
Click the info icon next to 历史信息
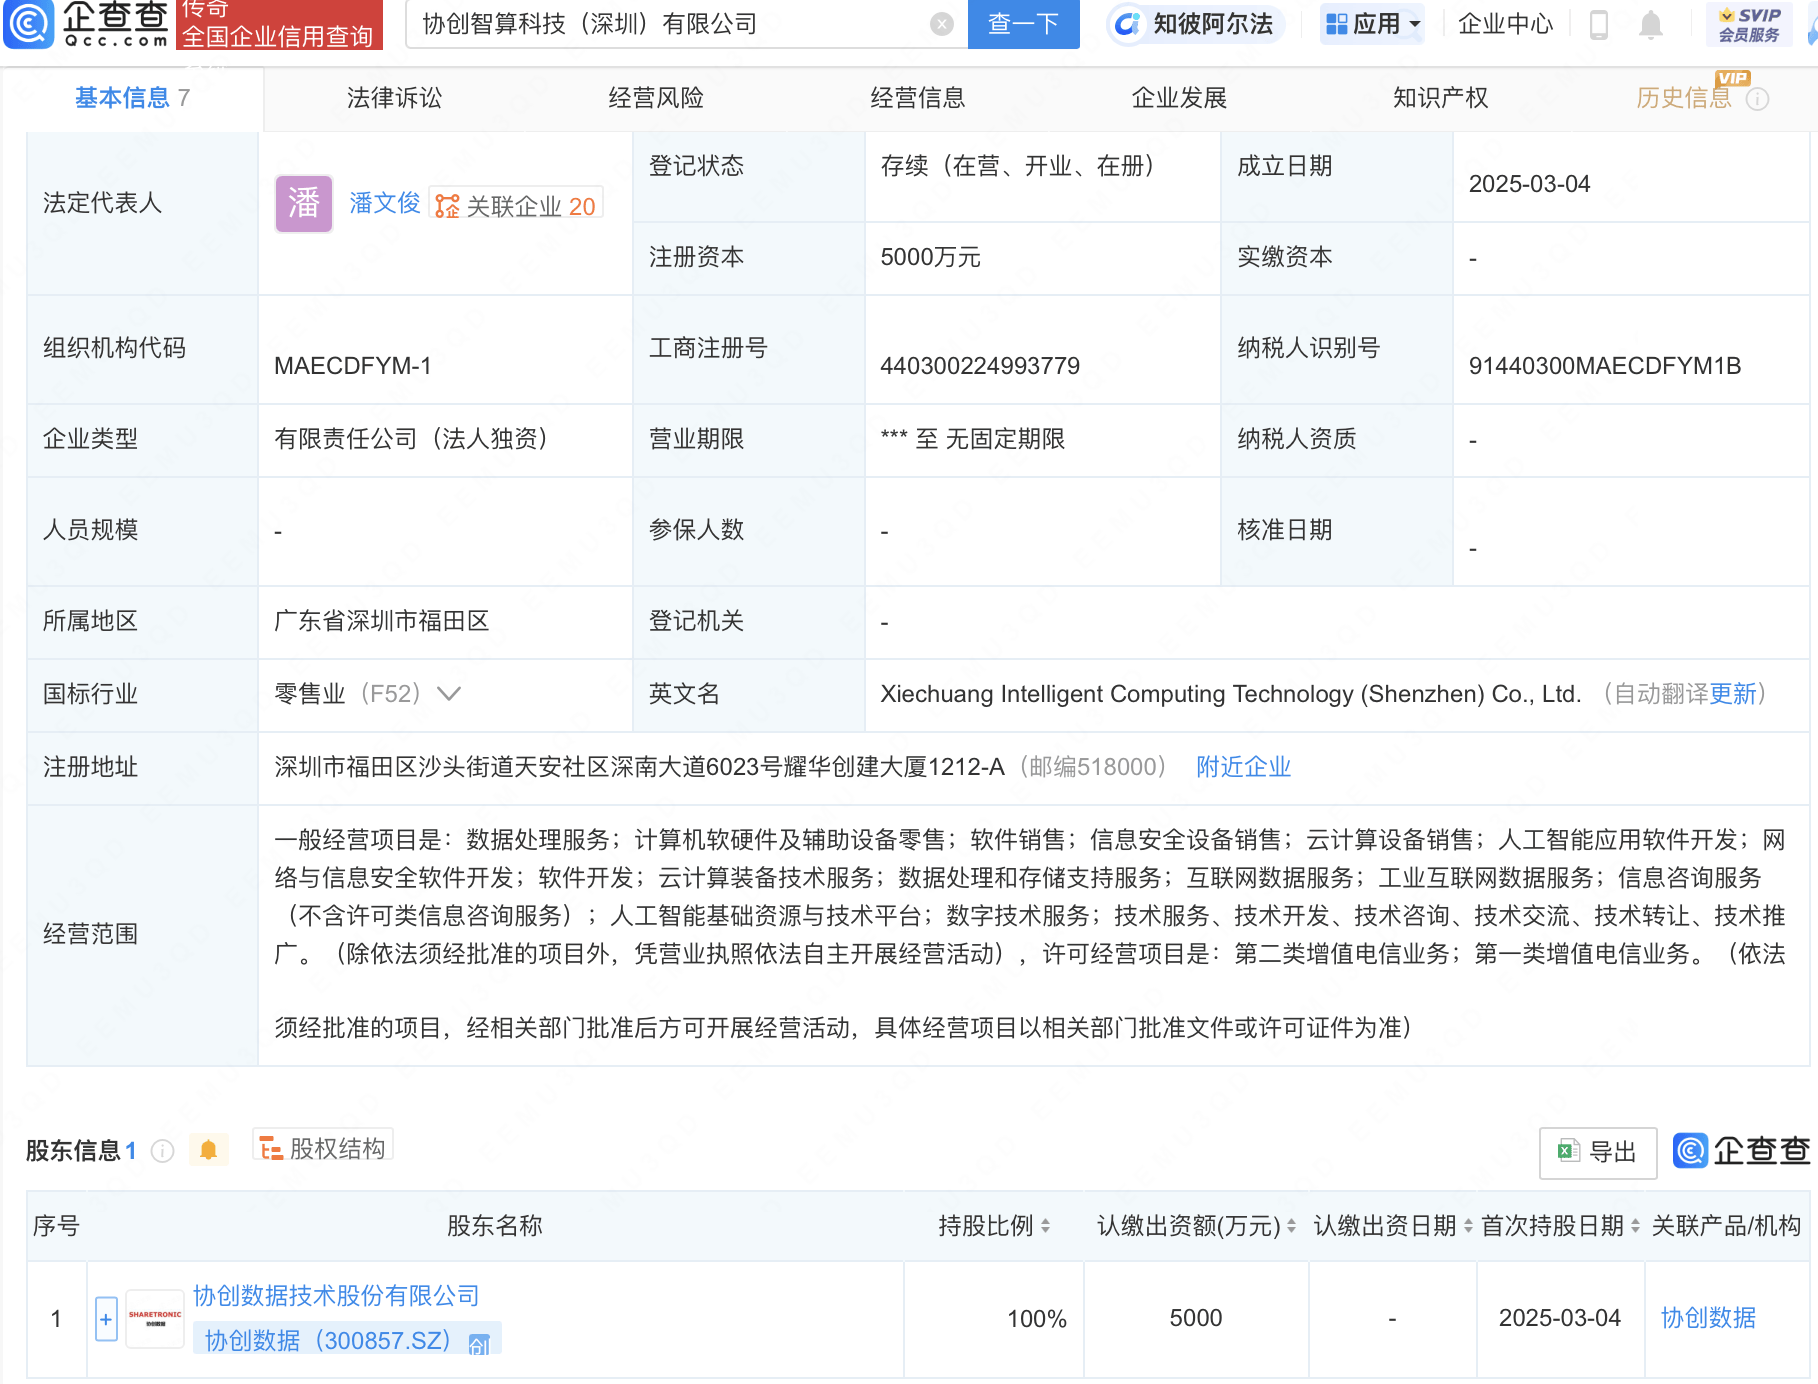coord(1758,98)
